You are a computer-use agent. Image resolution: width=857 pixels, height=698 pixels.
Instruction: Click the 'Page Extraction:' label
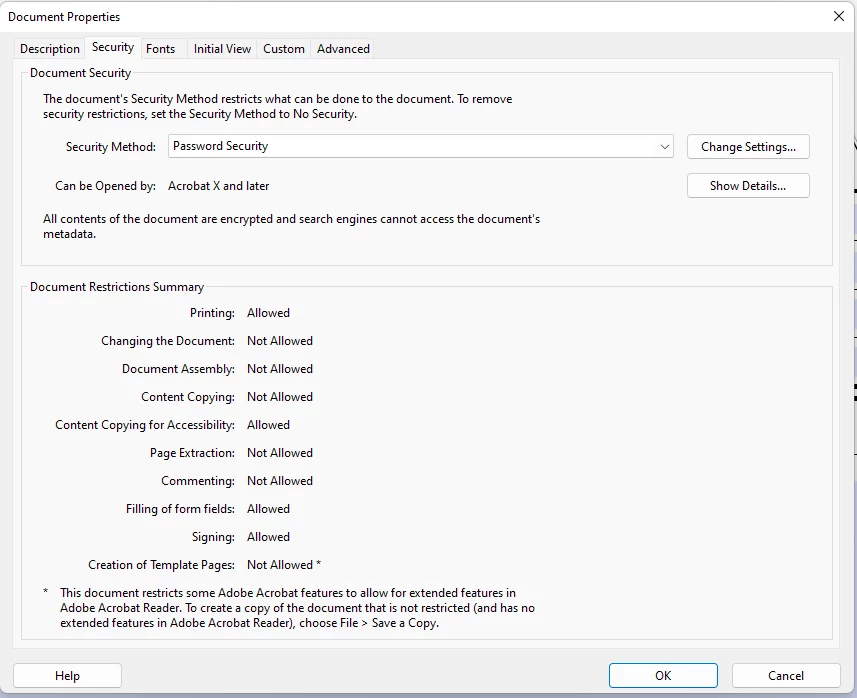[x=192, y=453]
